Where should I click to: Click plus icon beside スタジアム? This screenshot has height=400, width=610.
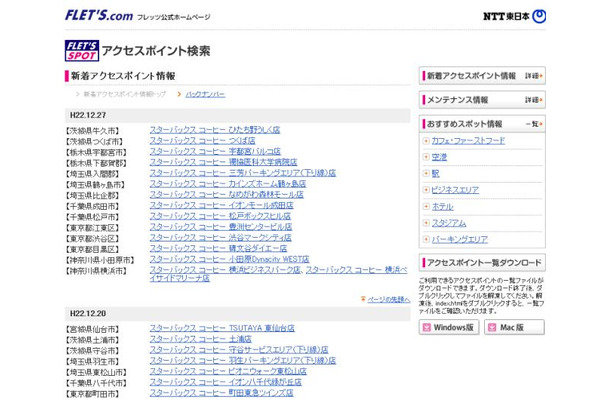coord(426,223)
